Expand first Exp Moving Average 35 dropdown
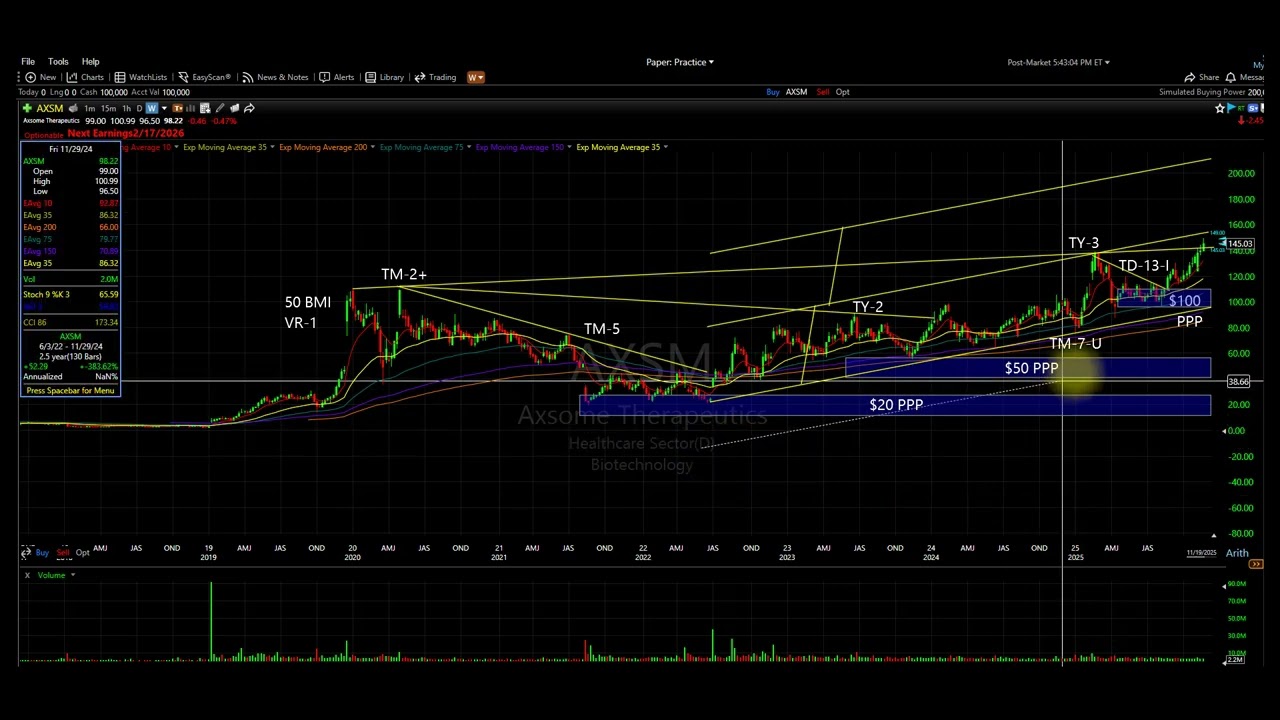Screen dimensions: 1280x720 pyautogui.click(x=272, y=147)
